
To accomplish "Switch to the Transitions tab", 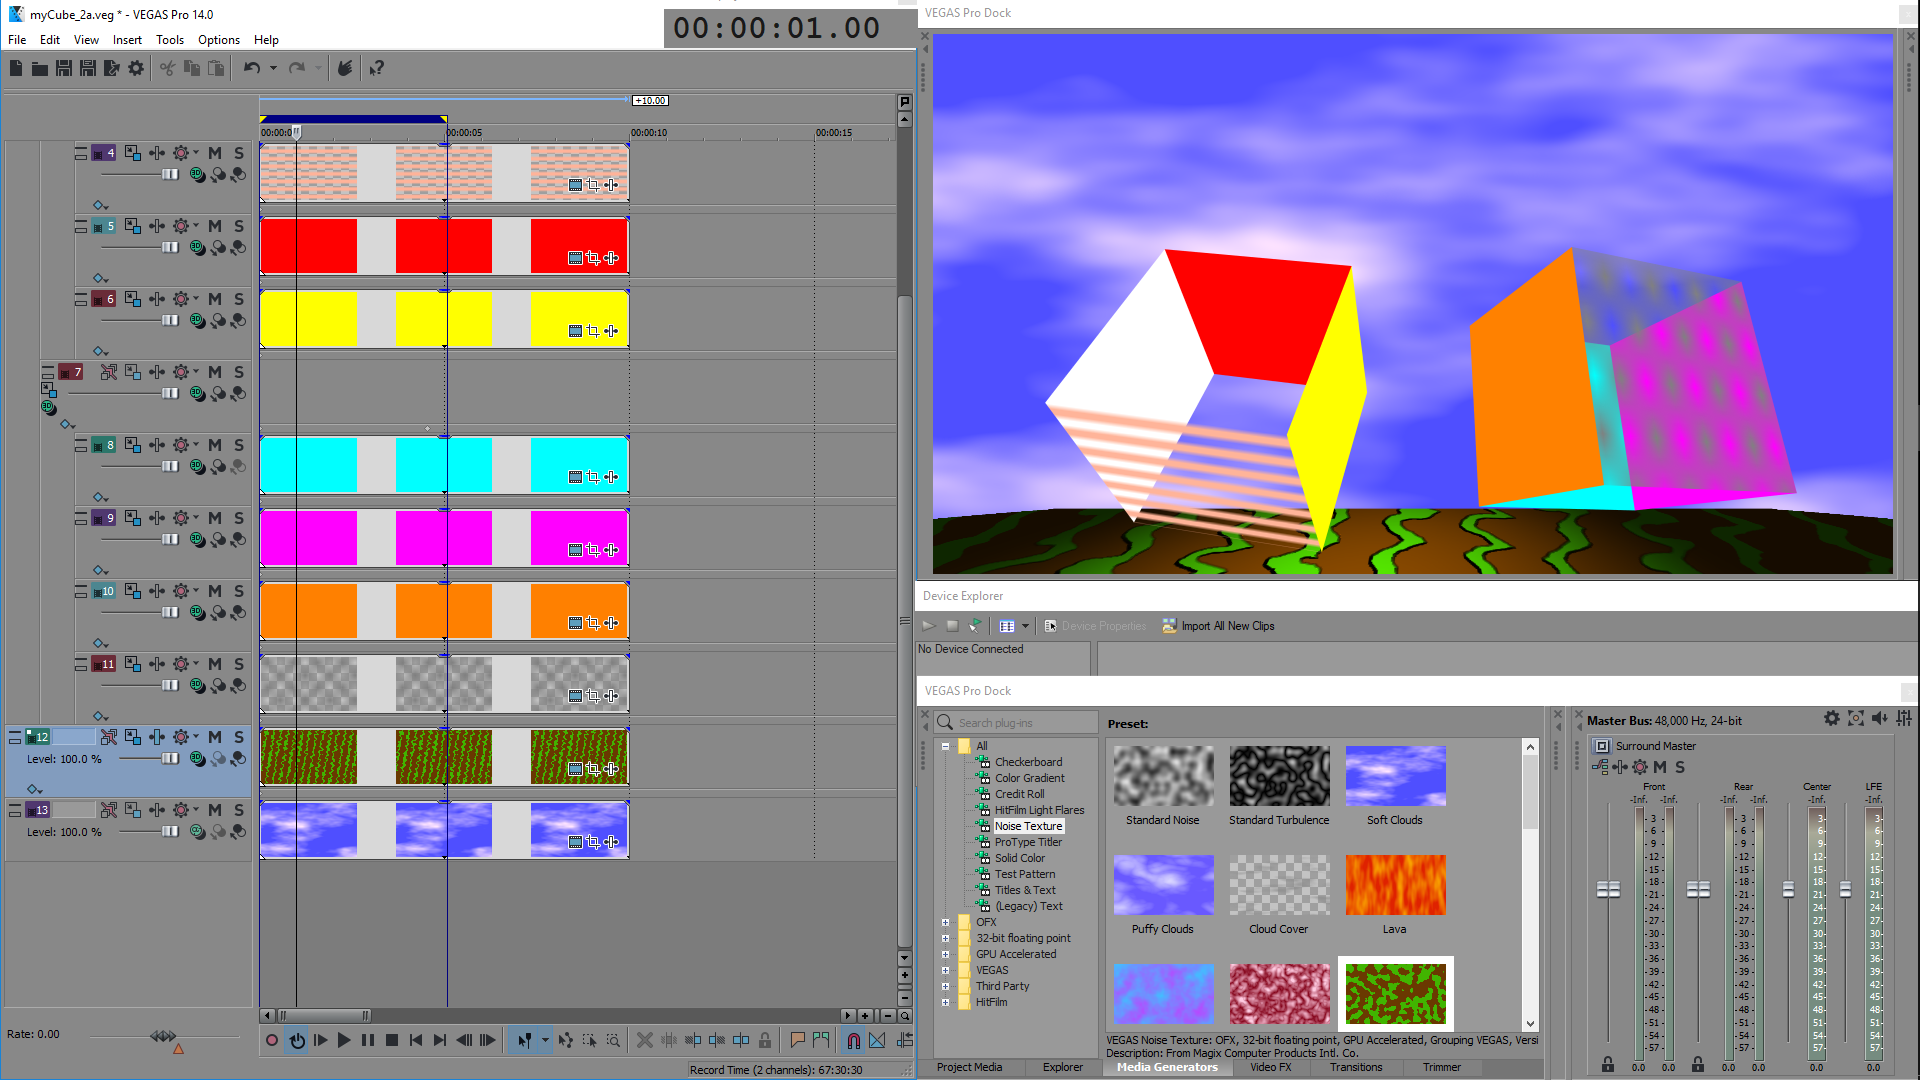I will 1355,1067.
